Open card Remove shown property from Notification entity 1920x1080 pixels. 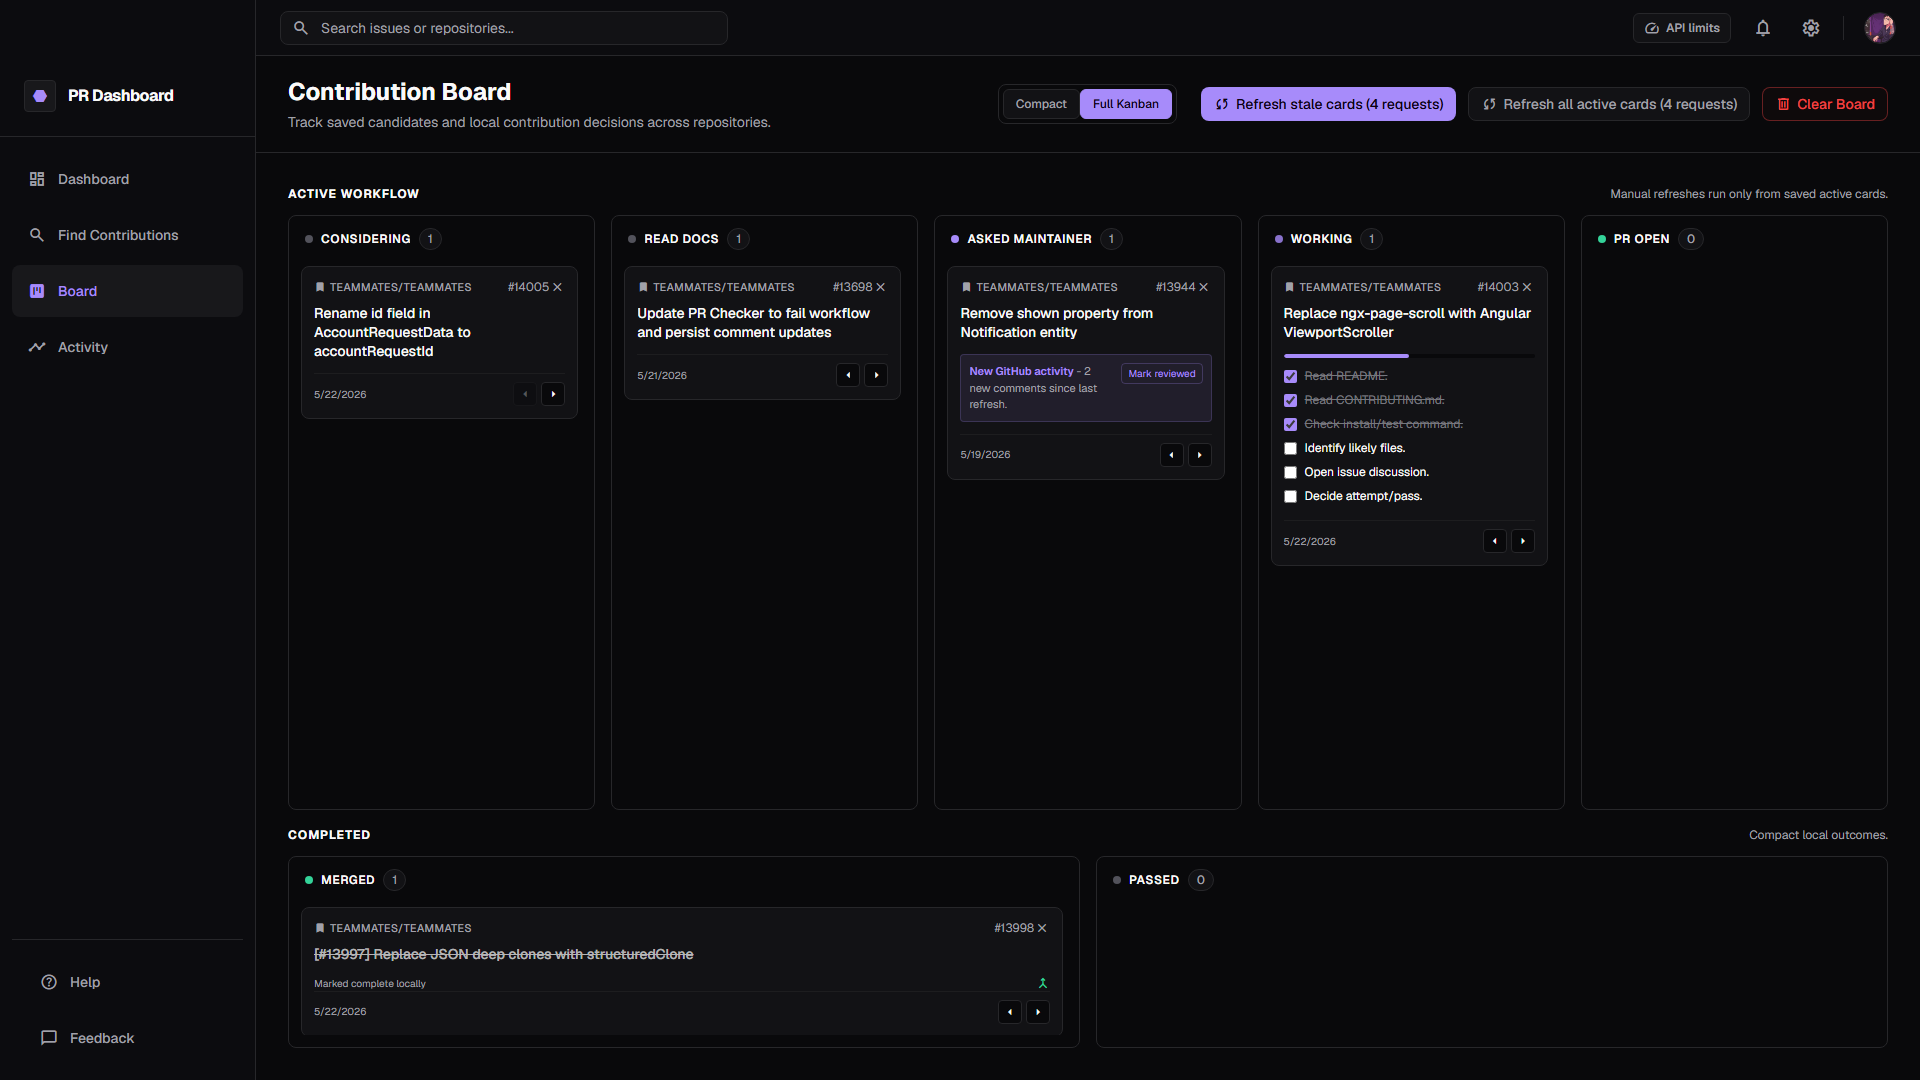tap(1056, 323)
